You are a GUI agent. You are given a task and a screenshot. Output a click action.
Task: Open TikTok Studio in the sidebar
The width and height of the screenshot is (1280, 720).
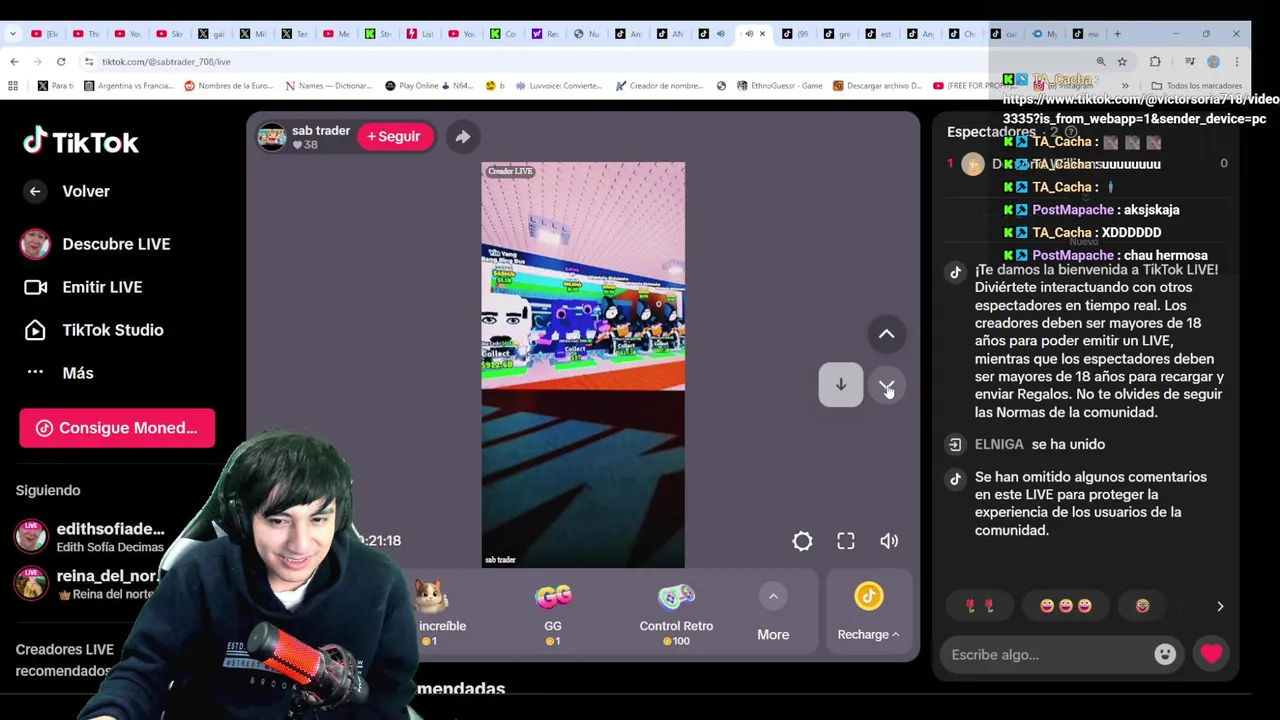93,330
